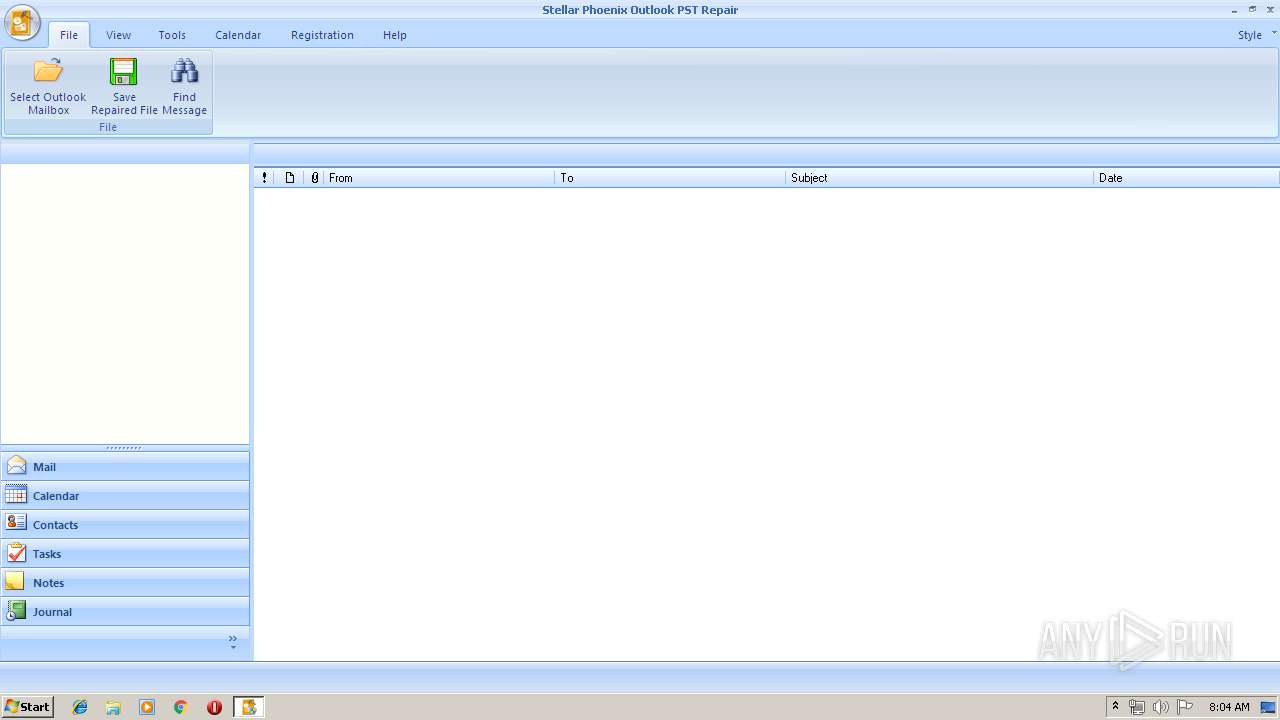The image size is (1280, 720).
Task: Open Action Center flag icon
Action: click(1185, 707)
